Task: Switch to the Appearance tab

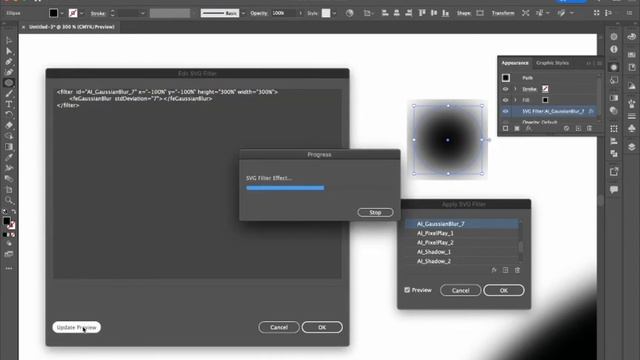Action: 515,63
